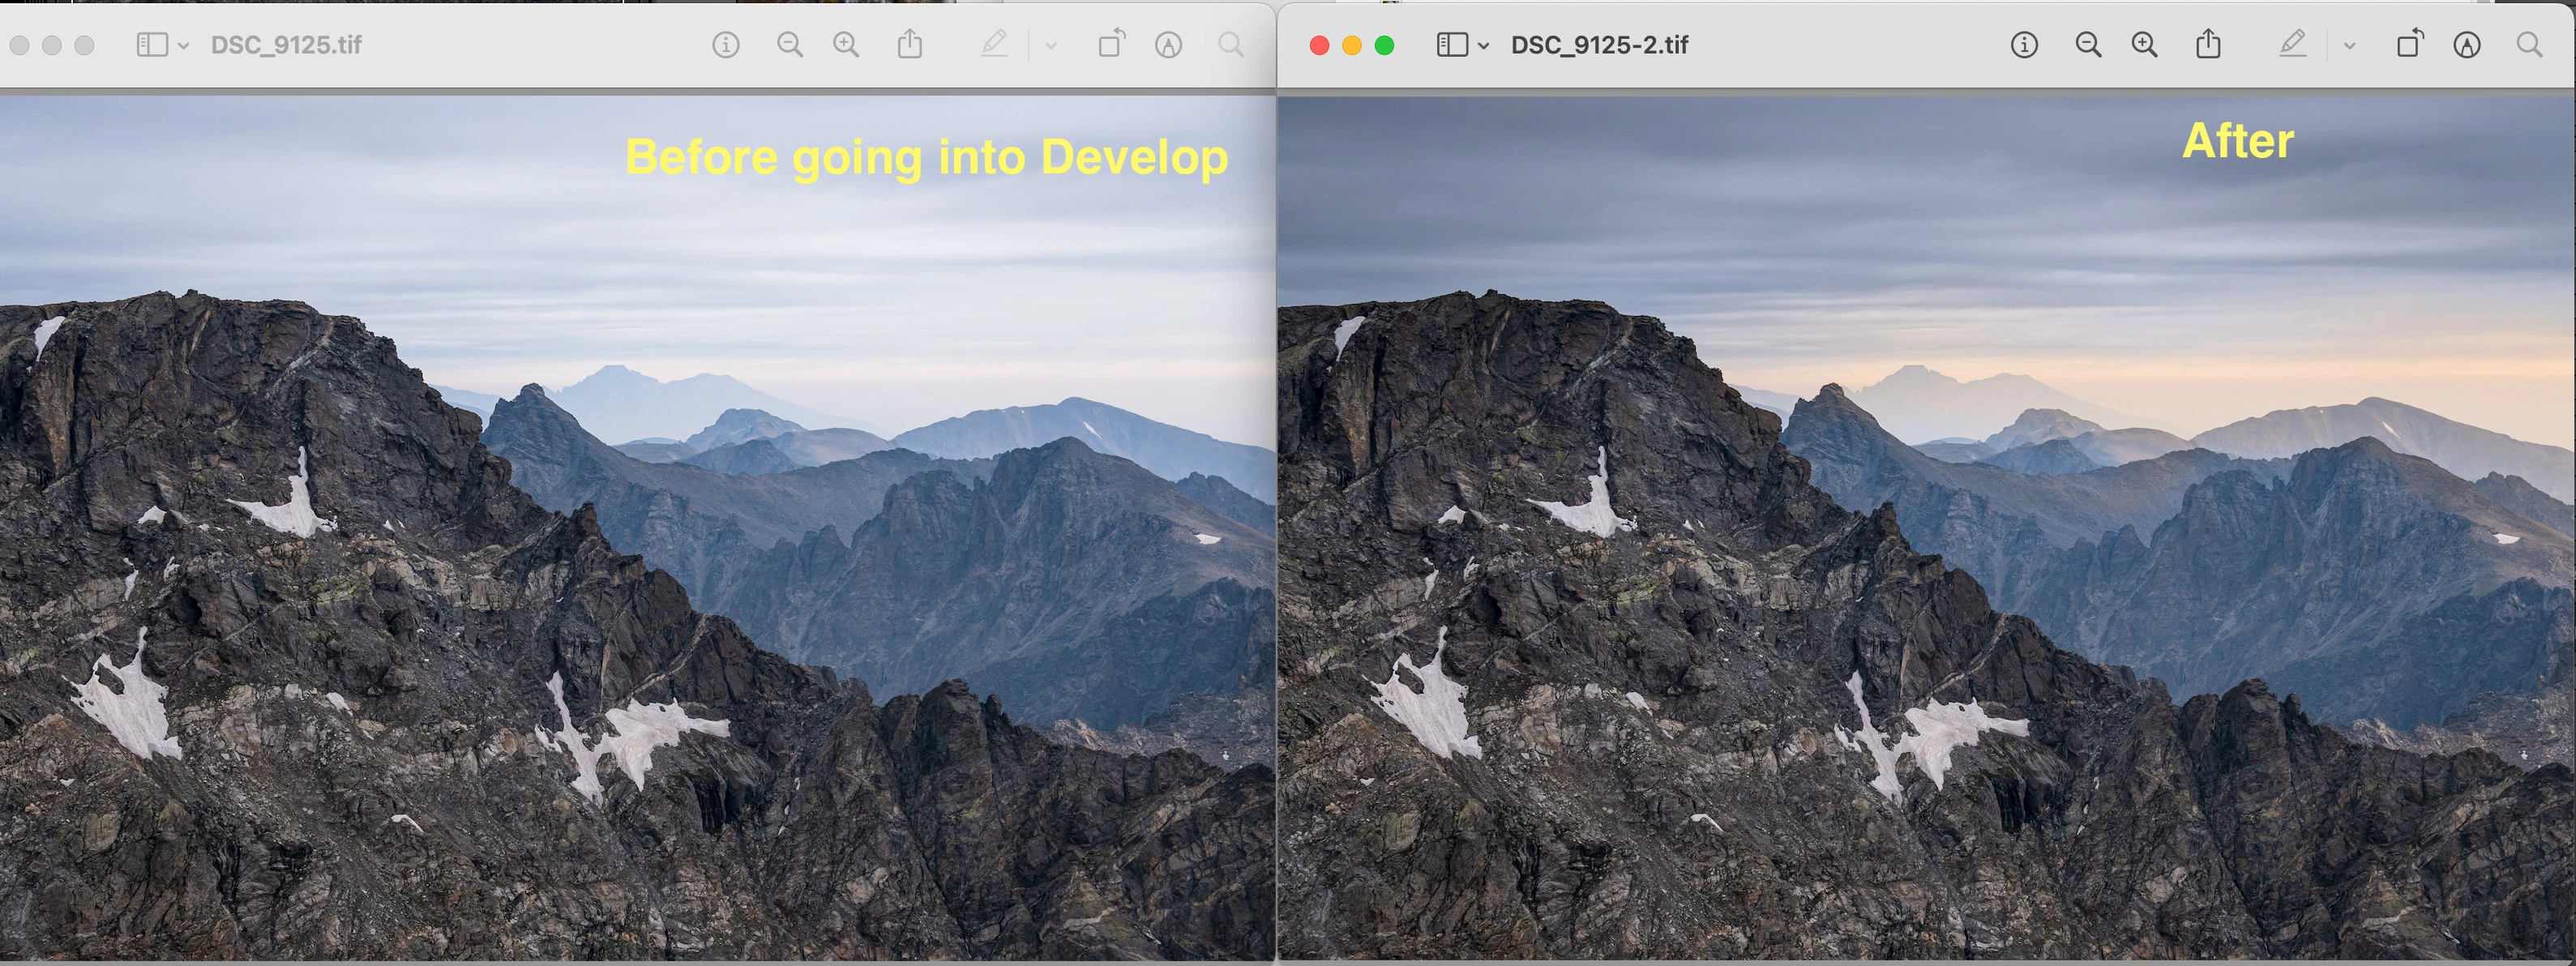Zoom in on the DSC_9125-2.tif image
2576x966 pixels.
point(2144,45)
